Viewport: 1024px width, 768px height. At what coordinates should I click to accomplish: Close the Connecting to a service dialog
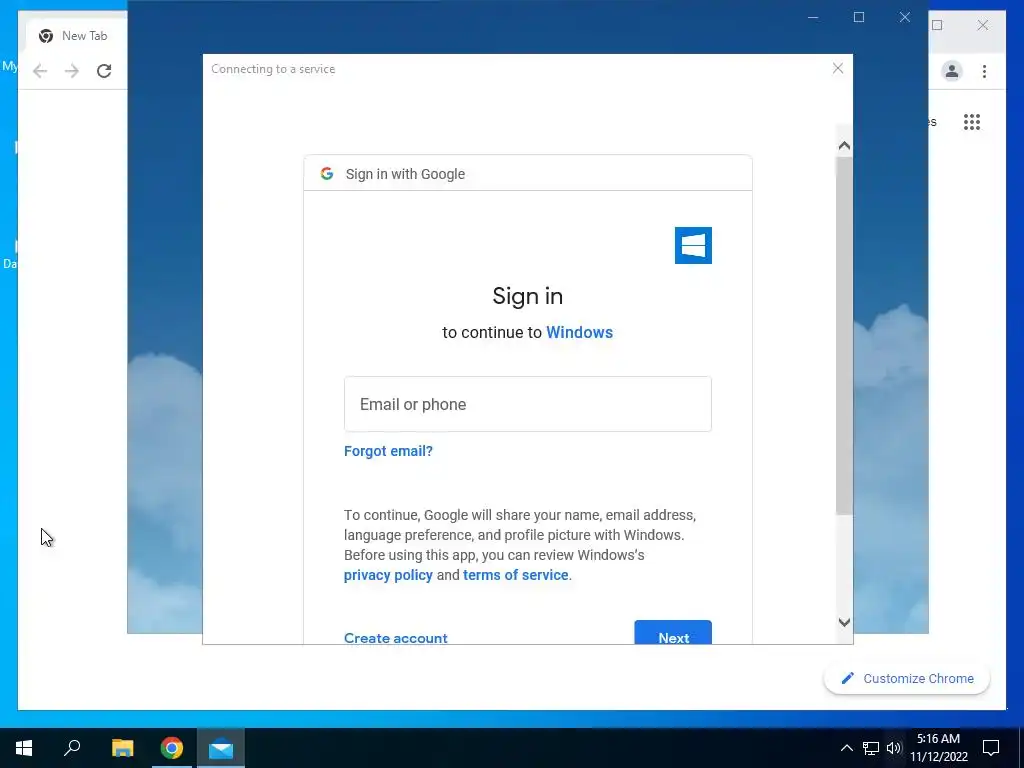[838, 69]
